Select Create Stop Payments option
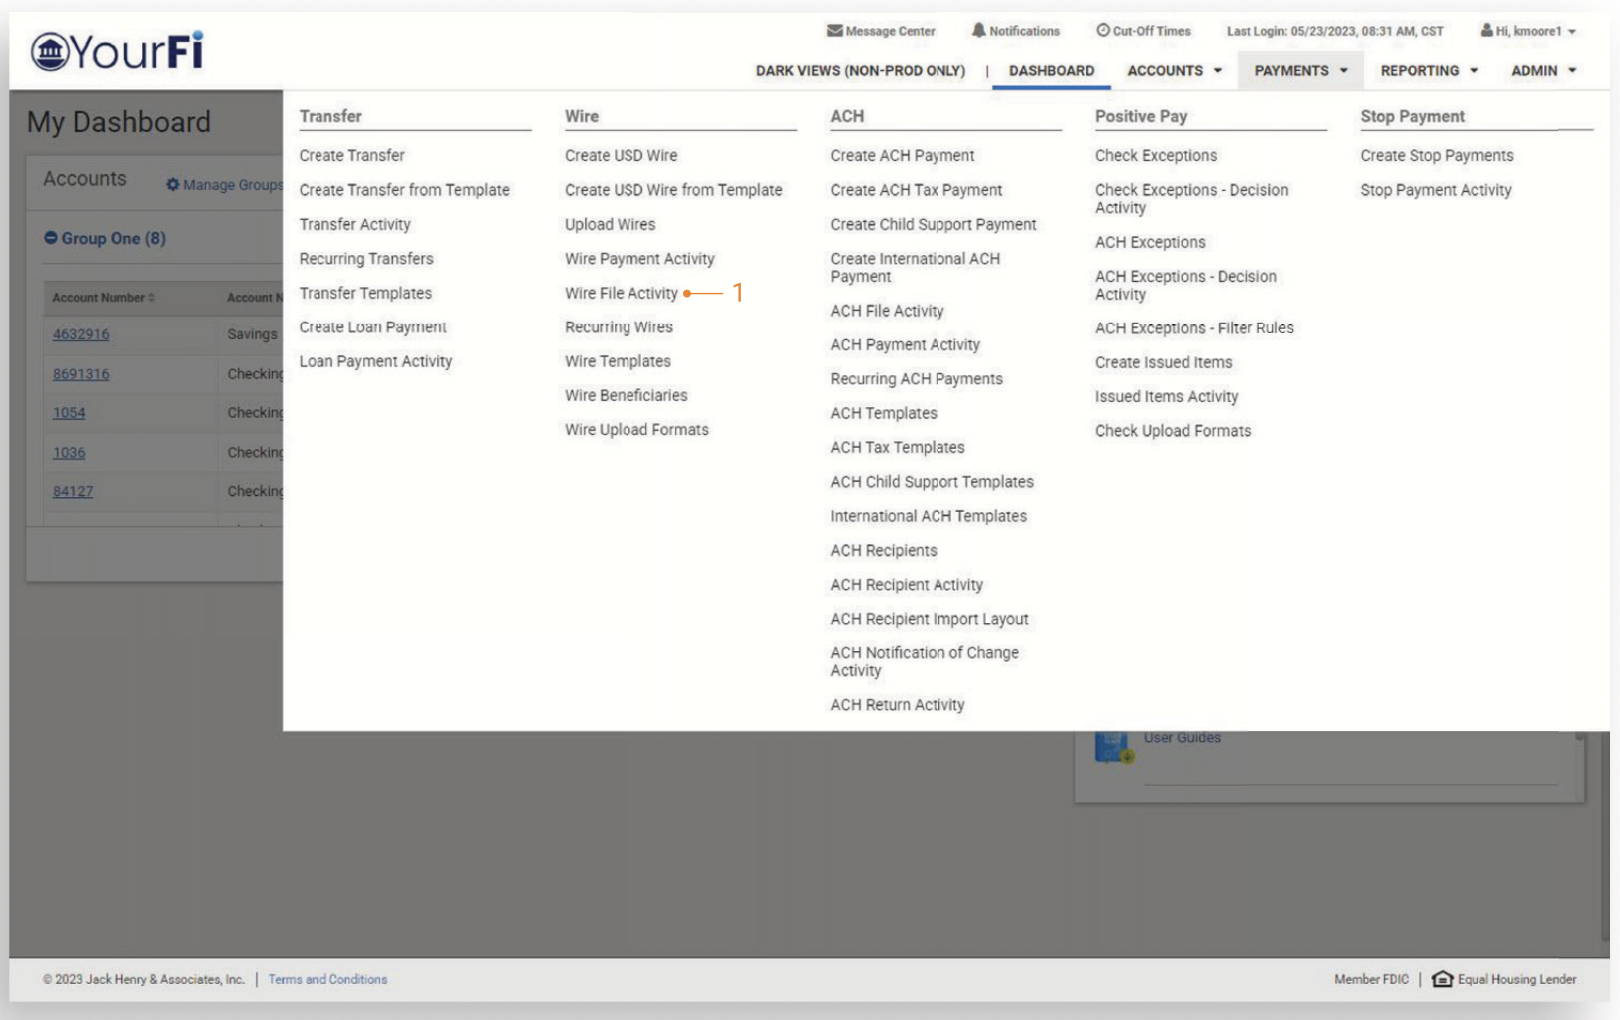1620x1020 pixels. point(1436,156)
